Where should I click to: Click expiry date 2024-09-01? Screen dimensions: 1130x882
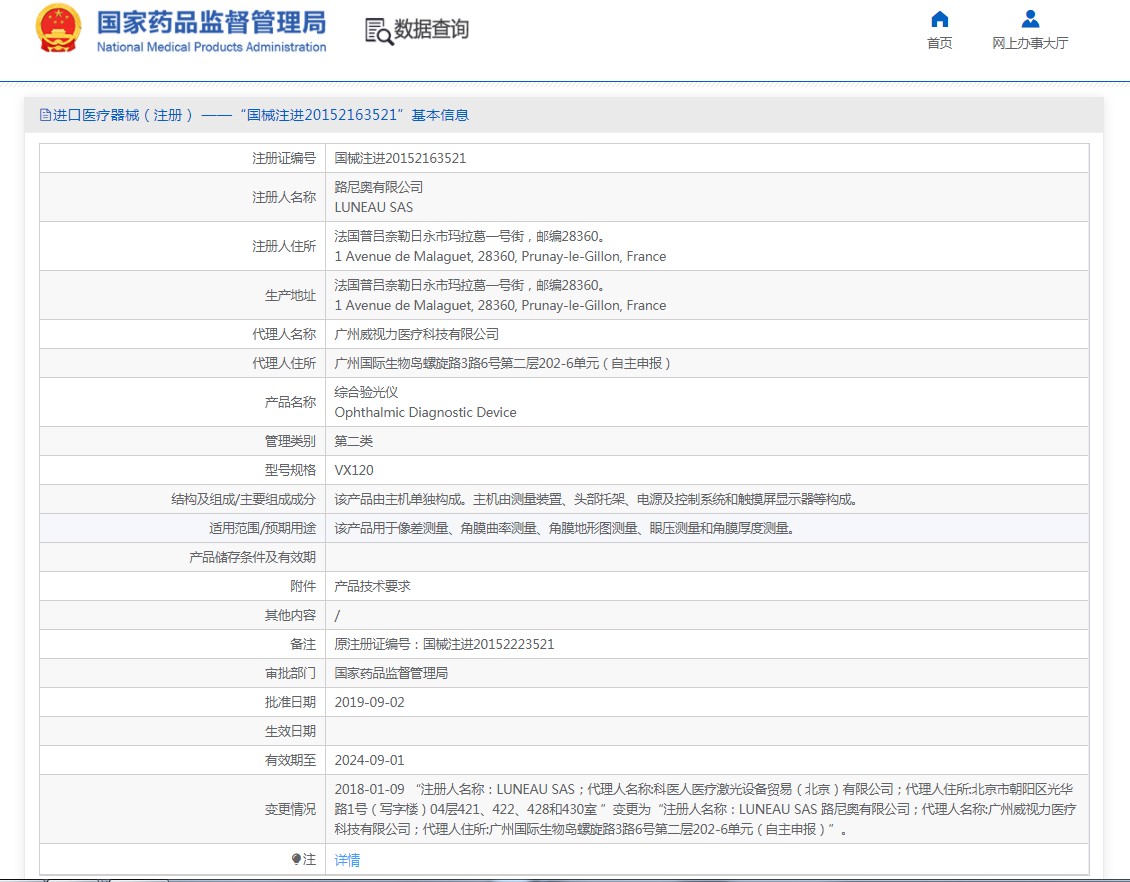coord(370,760)
